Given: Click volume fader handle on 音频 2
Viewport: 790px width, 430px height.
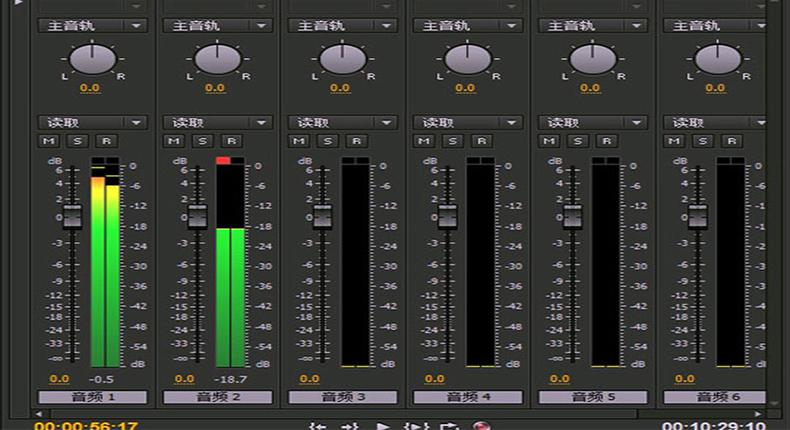Looking at the screenshot, I should tap(197, 215).
